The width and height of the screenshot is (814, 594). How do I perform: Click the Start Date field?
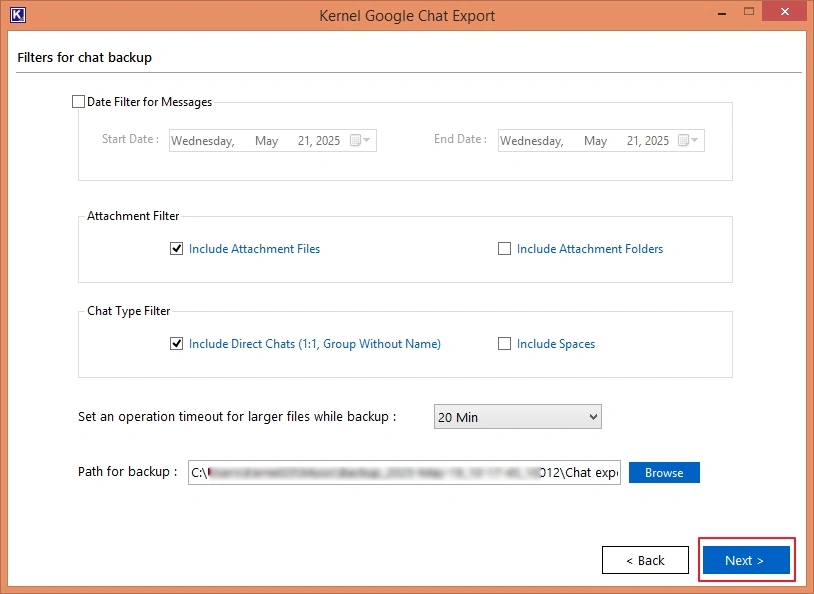pos(273,141)
